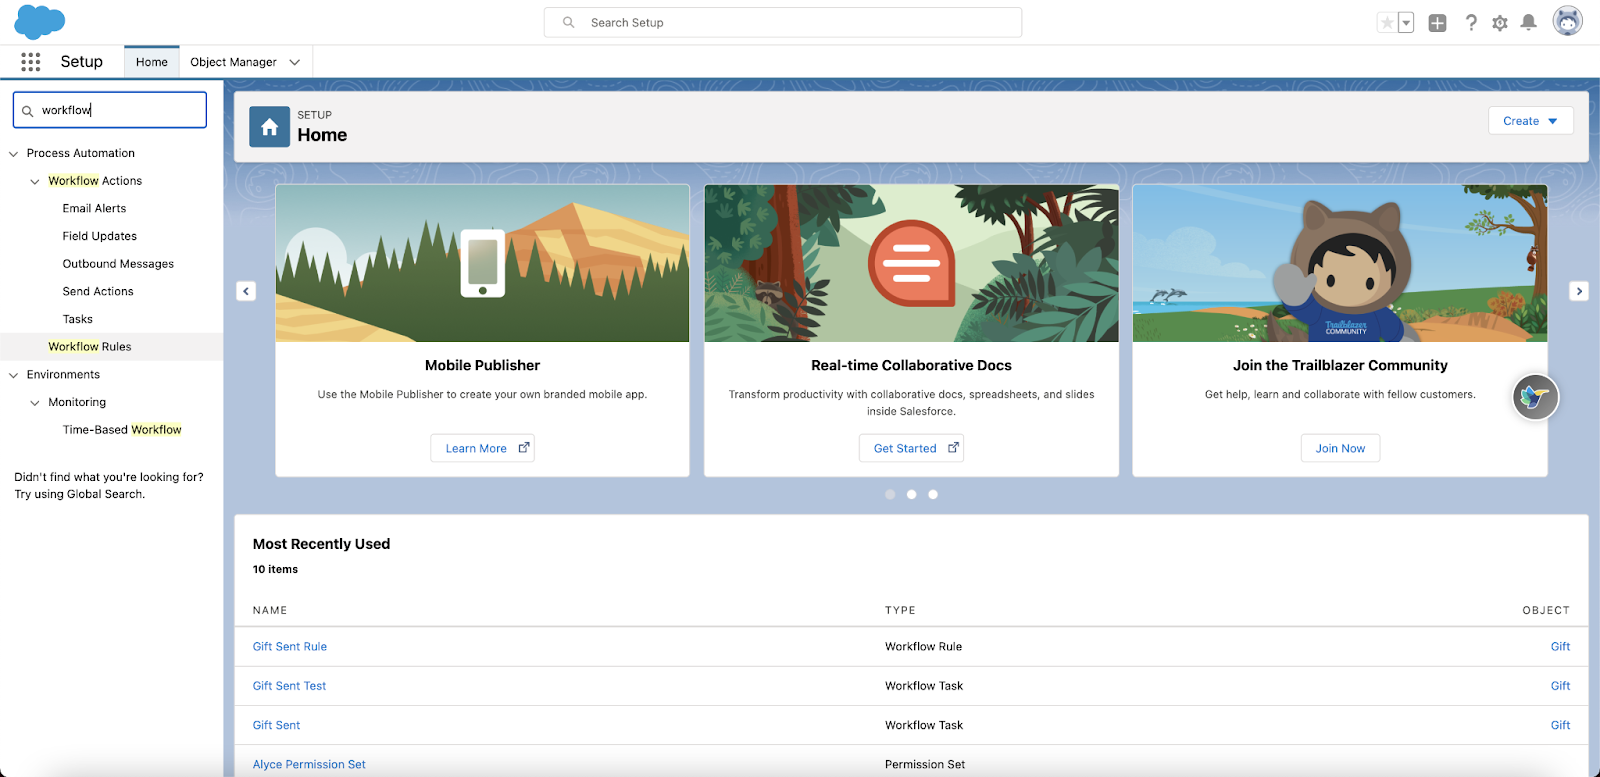Click the Permission Set type cell
Screen dimensions: 1600x777
click(925, 765)
